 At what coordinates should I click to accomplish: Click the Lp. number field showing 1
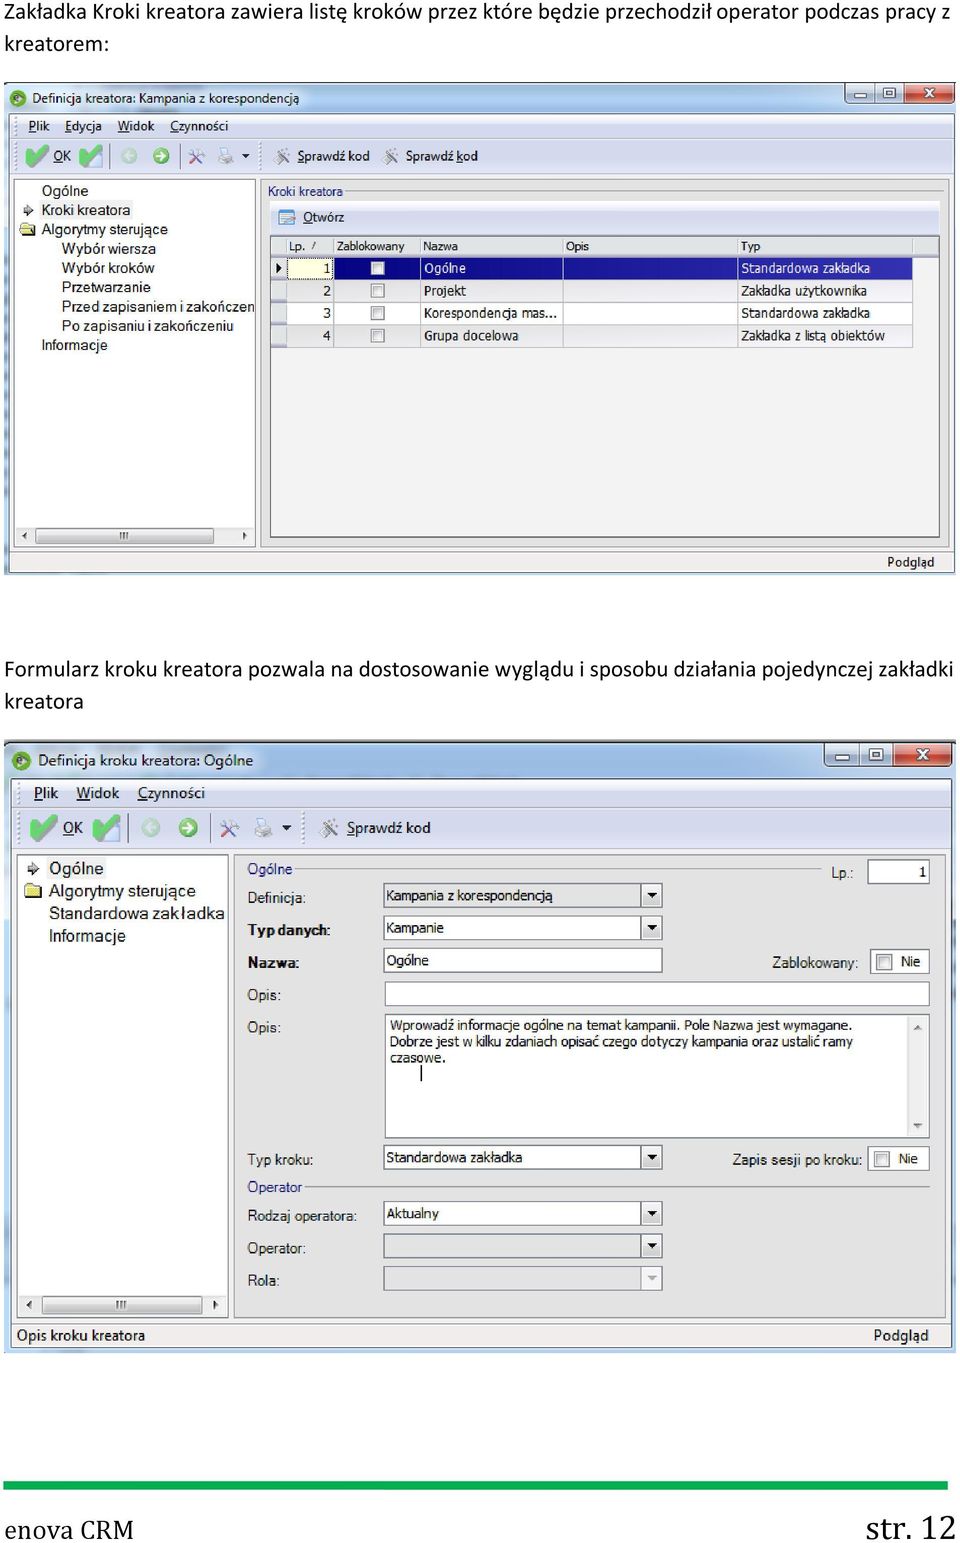[x=898, y=872]
